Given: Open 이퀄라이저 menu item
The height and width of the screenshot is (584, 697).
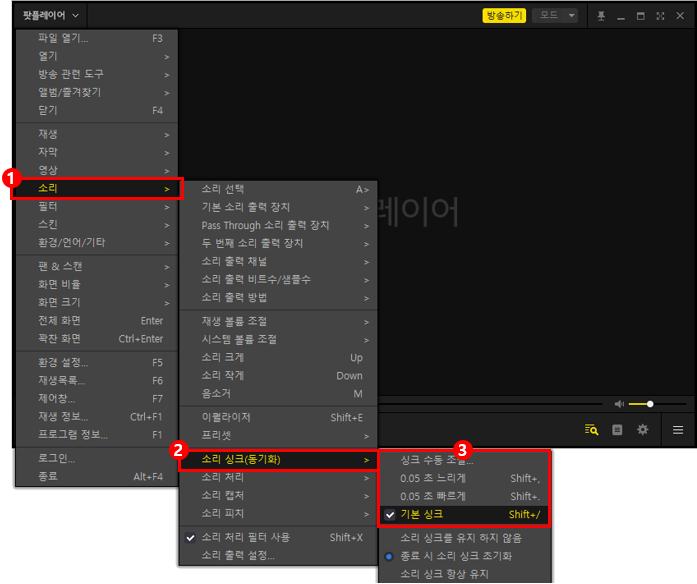Looking at the screenshot, I should [278, 417].
